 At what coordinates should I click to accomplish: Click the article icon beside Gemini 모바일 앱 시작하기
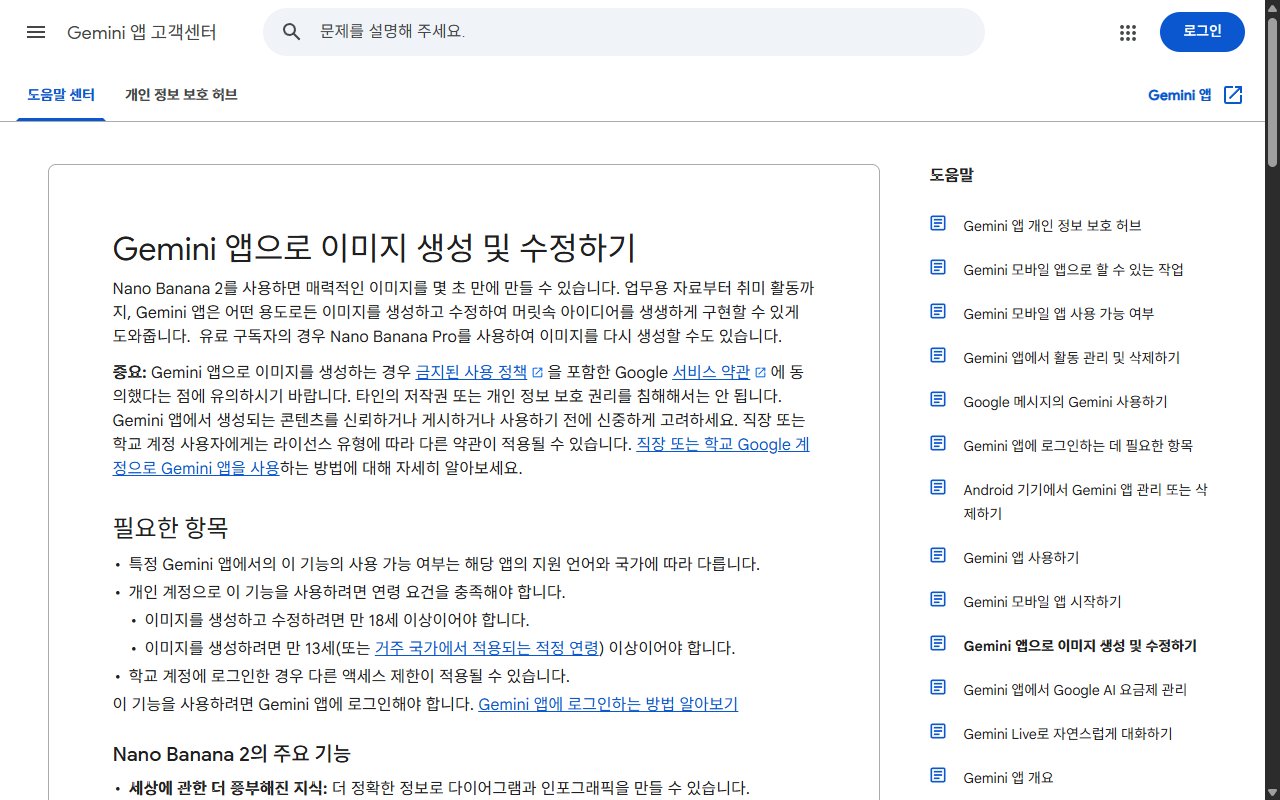938,600
